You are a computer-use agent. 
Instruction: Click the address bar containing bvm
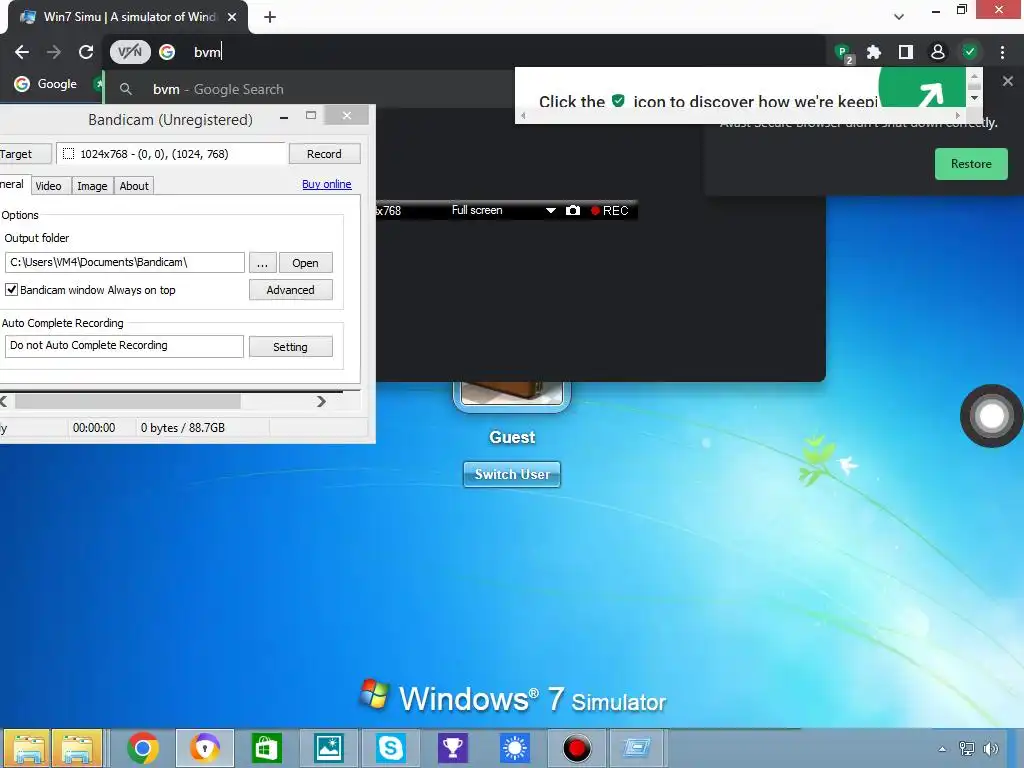[496, 52]
